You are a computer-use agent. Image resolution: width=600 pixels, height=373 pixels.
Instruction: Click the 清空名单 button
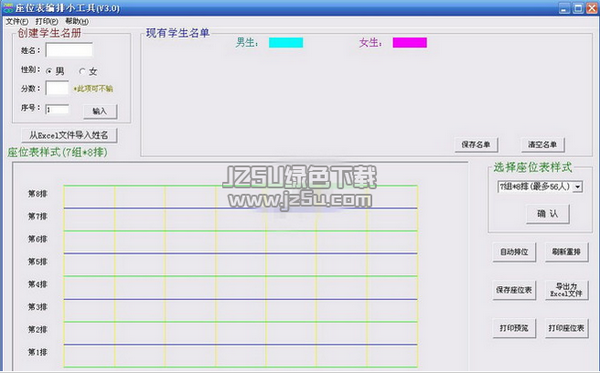click(x=543, y=145)
